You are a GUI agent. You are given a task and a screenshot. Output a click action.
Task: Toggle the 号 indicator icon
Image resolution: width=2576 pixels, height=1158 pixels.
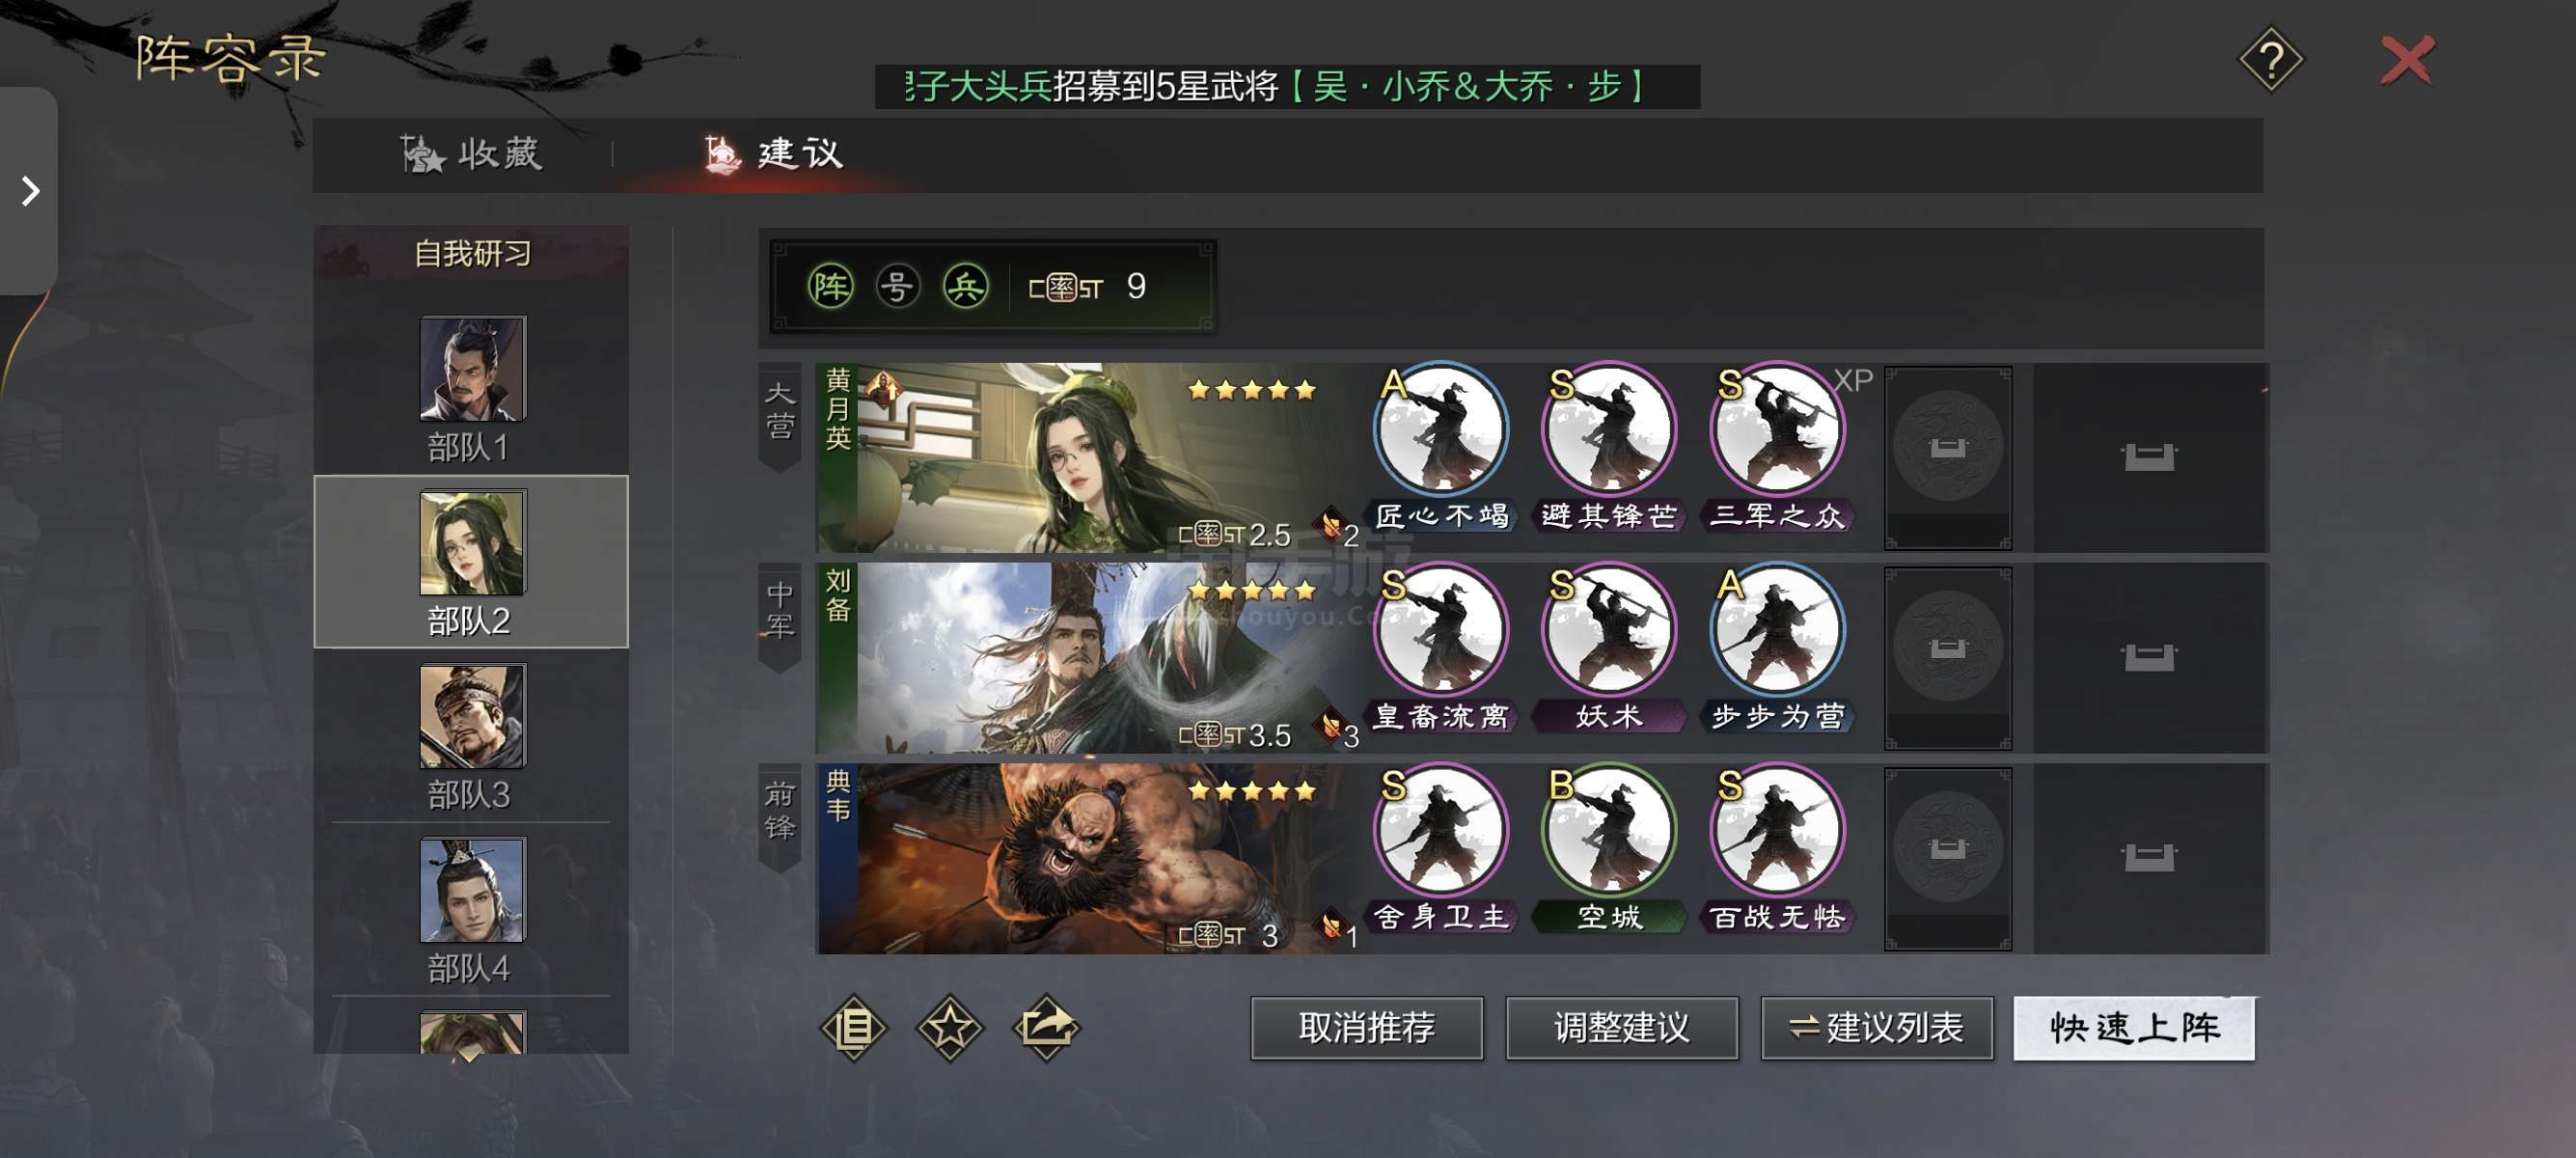[x=897, y=287]
